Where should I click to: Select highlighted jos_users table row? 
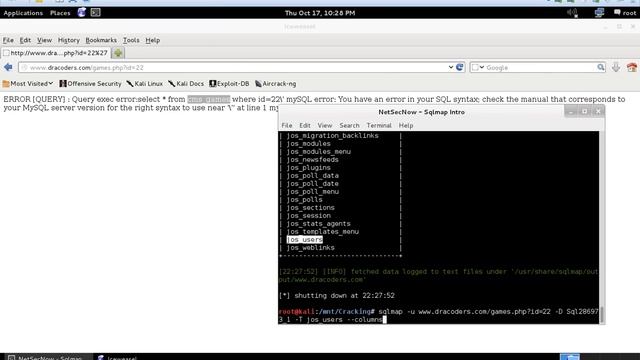(304, 240)
